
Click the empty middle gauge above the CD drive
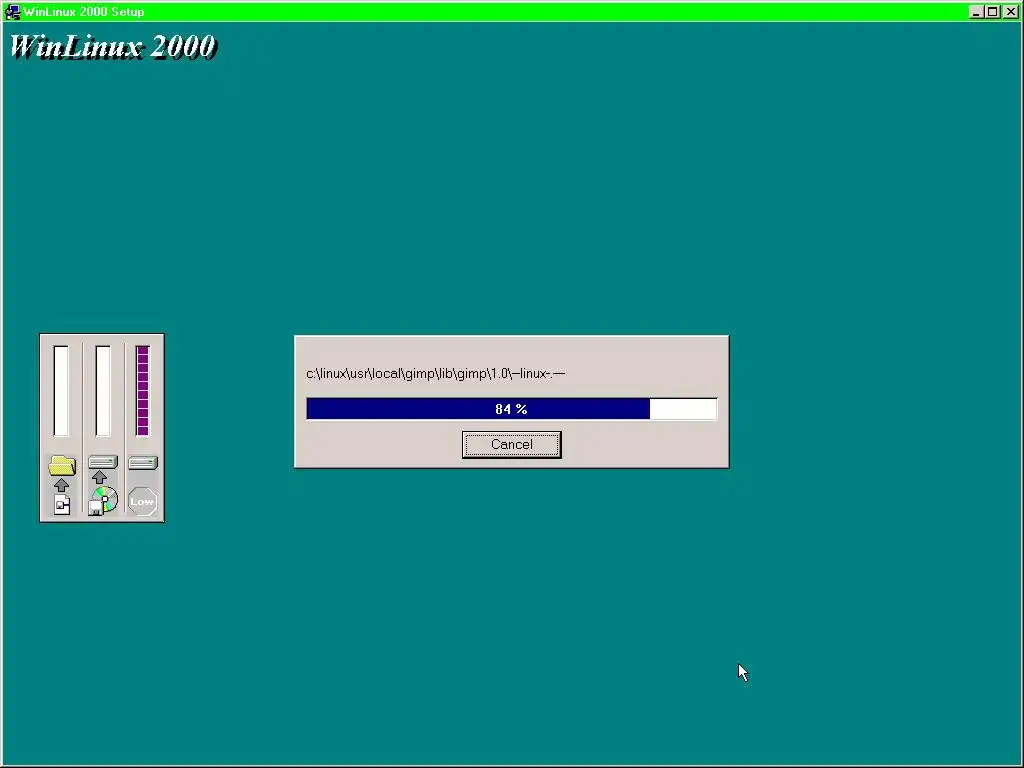point(103,391)
